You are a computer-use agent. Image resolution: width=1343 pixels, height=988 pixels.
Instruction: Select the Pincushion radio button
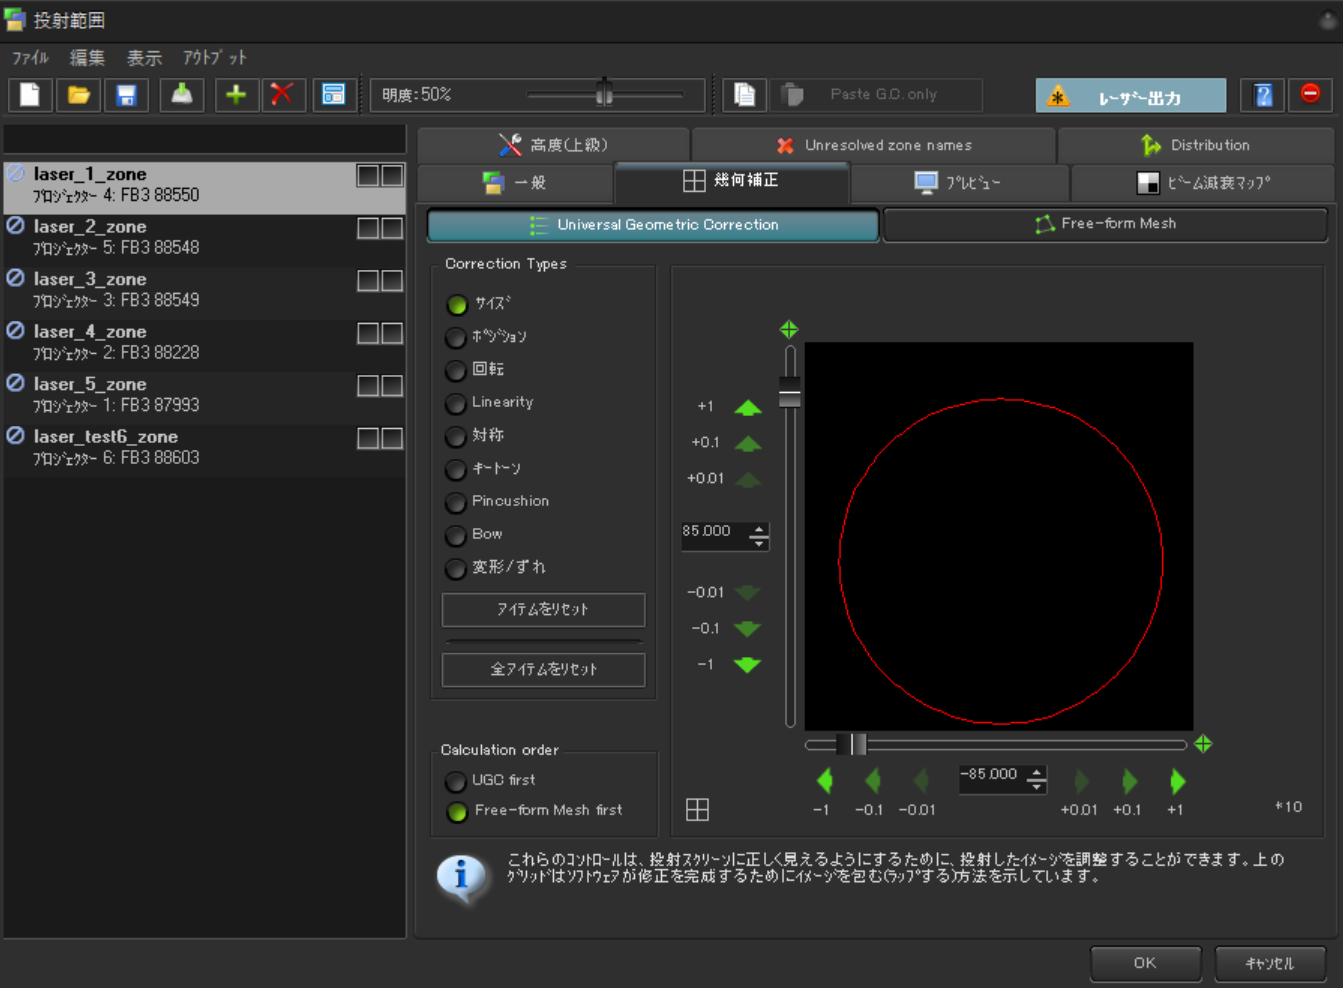(x=456, y=502)
